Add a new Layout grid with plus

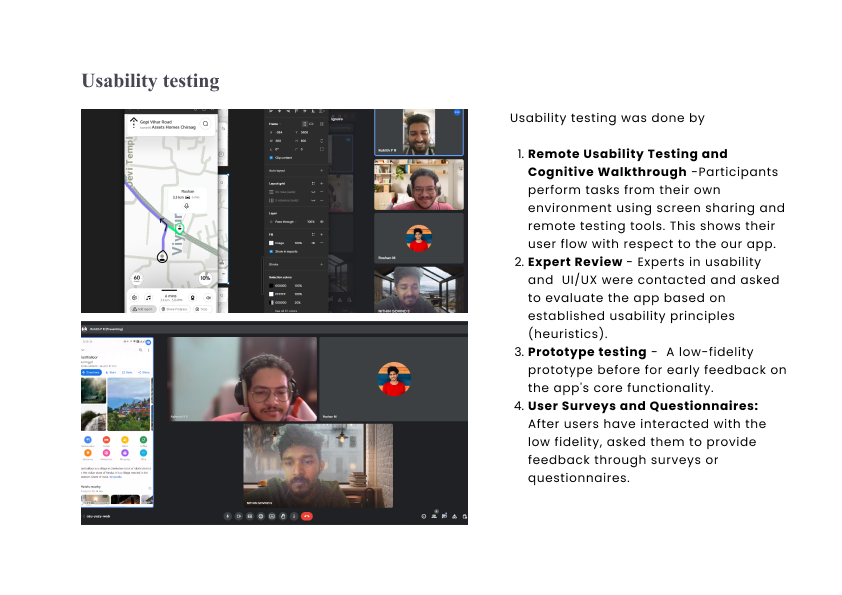322,183
